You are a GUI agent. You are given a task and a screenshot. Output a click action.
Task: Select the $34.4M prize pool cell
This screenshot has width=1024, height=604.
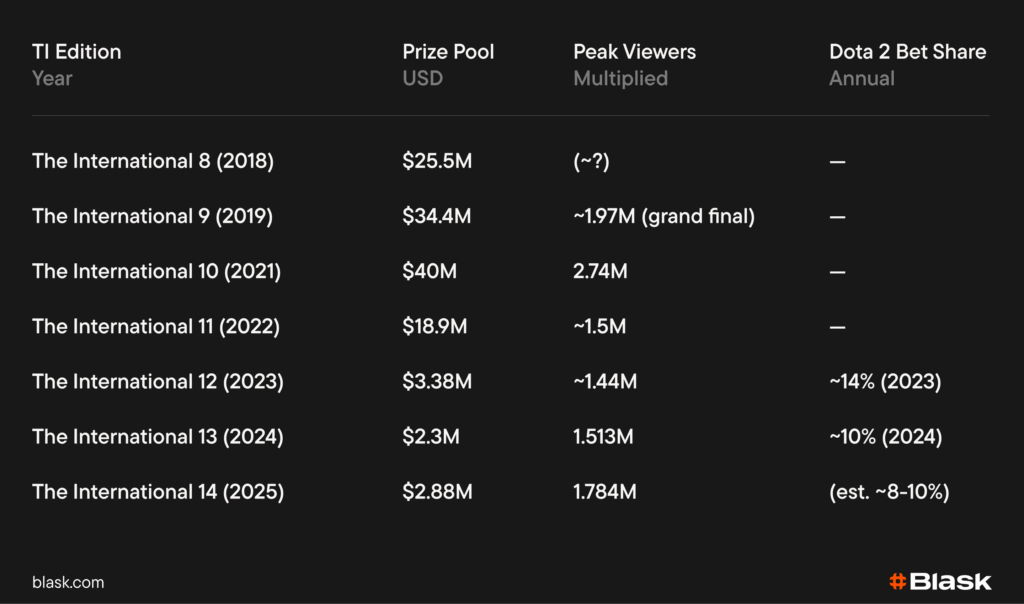pos(437,216)
